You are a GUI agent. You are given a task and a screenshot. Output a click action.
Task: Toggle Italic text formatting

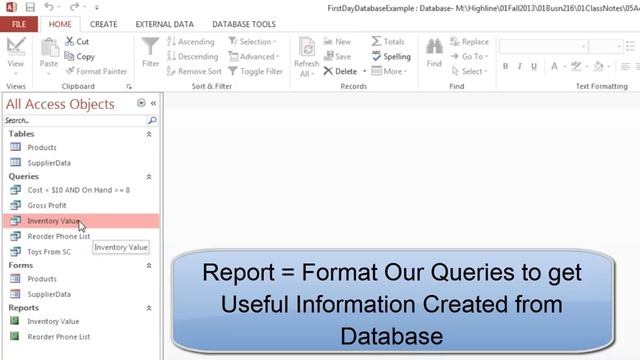(x=520, y=66)
